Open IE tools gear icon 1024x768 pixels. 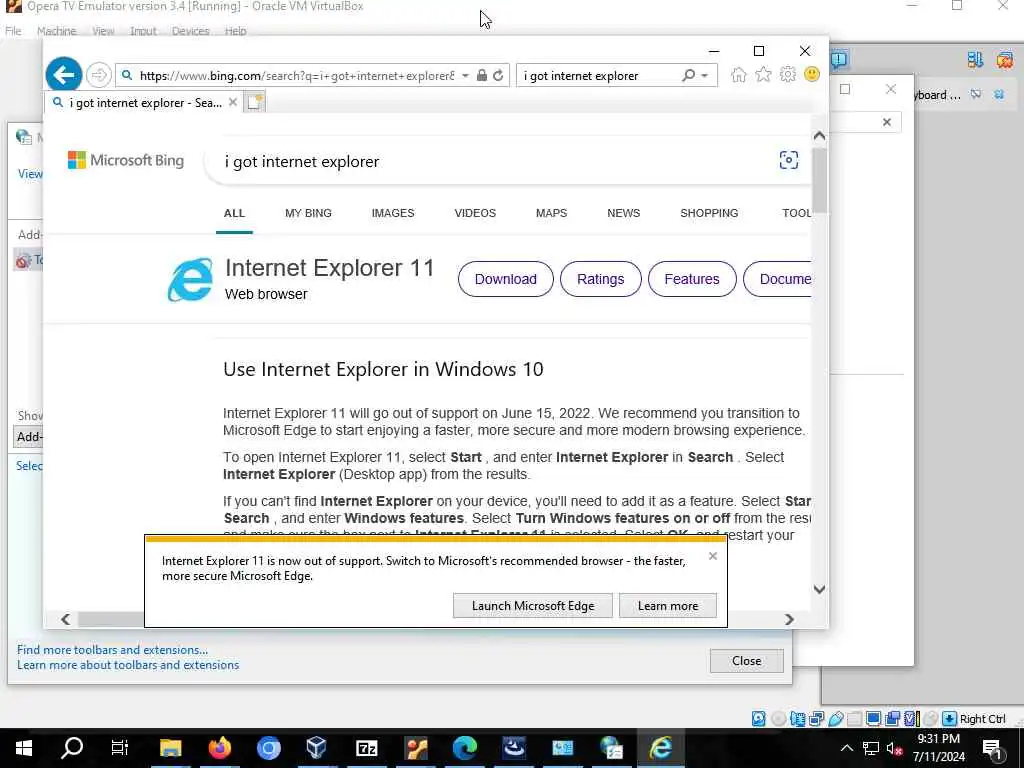pyautogui.click(x=788, y=74)
